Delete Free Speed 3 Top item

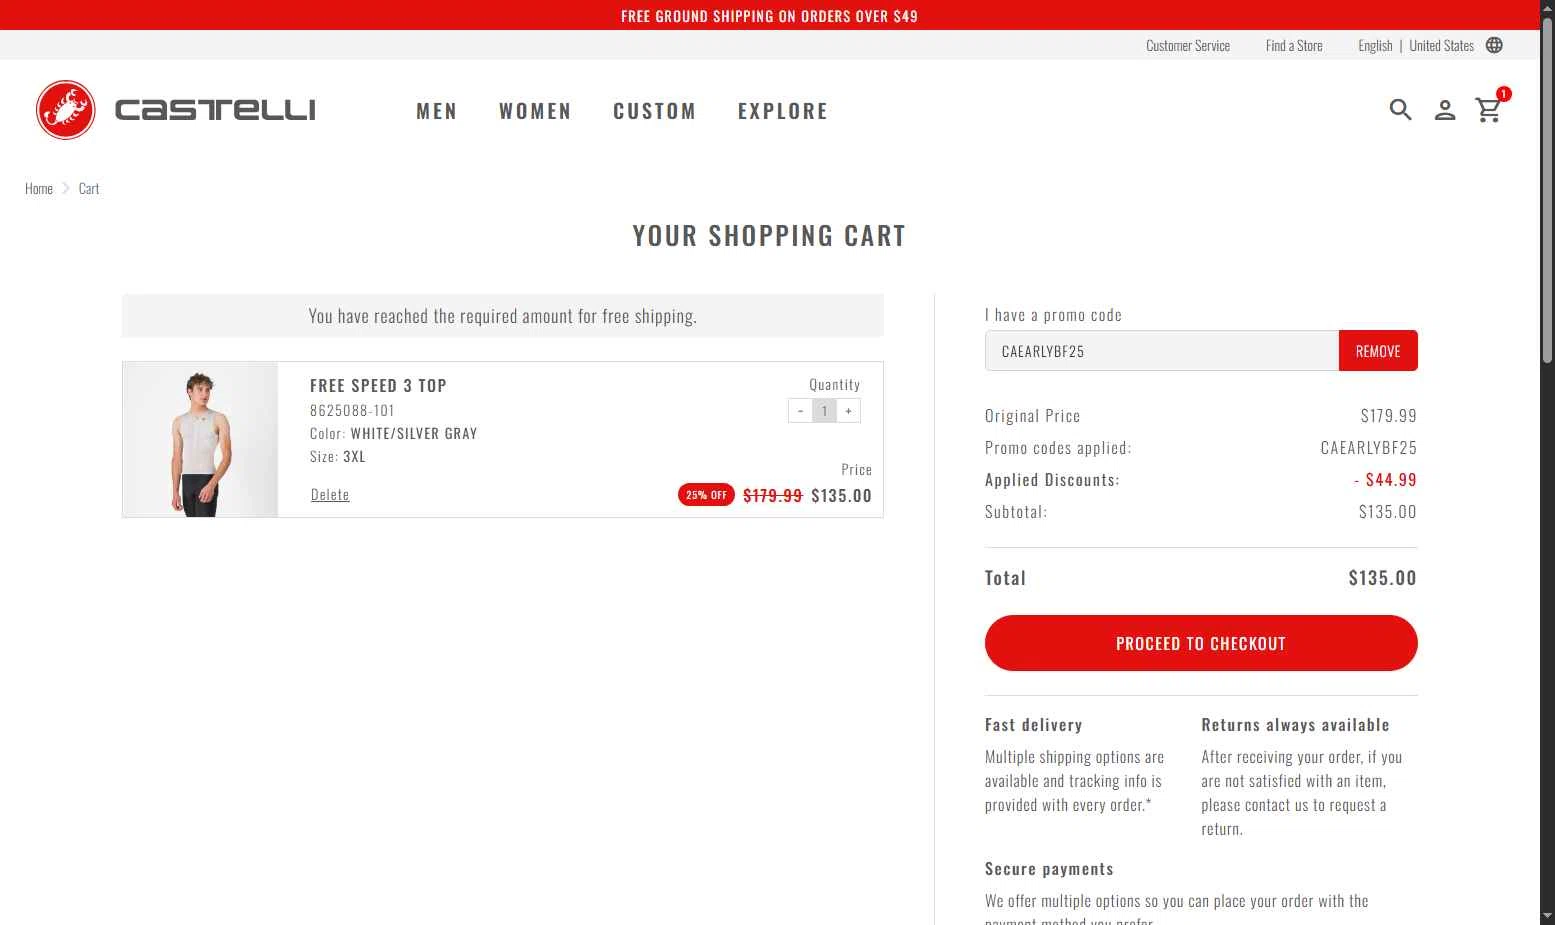coord(330,494)
